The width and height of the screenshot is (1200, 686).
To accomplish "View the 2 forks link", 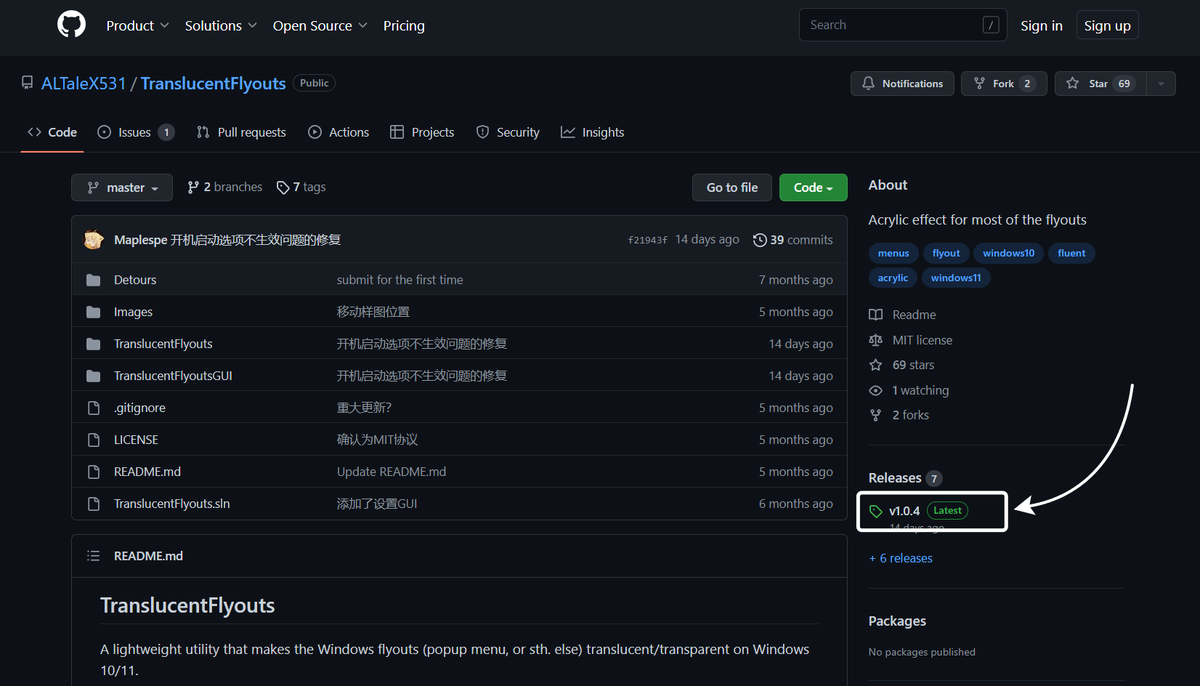I will (898, 415).
